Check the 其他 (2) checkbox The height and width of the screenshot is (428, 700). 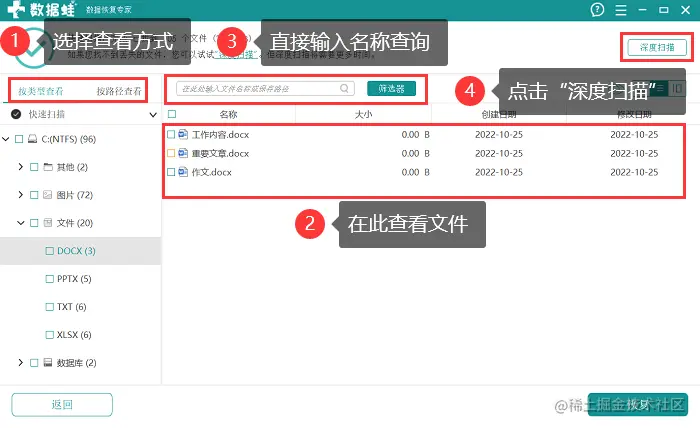coord(34,167)
